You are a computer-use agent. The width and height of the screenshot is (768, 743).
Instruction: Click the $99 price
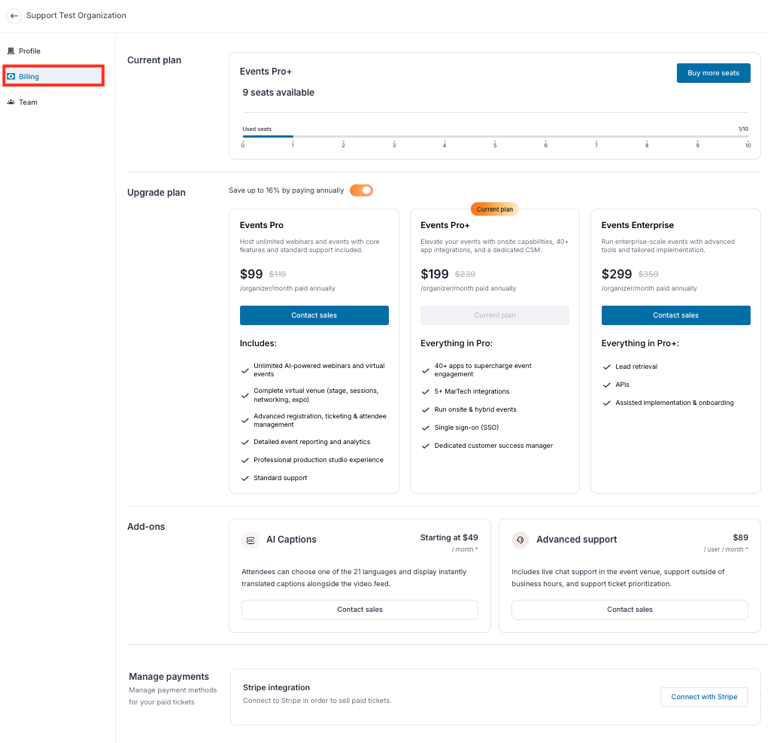click(251, 274)
